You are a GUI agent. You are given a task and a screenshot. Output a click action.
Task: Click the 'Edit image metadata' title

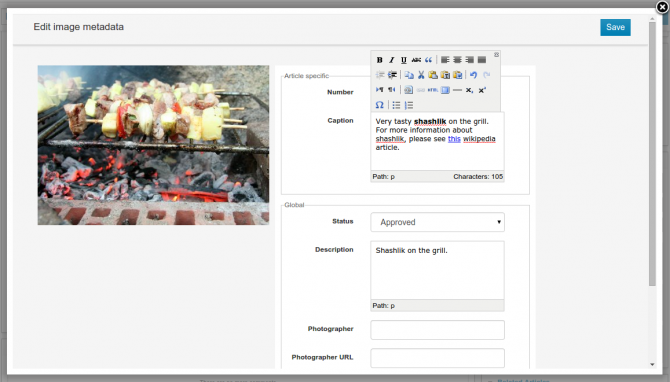79,27
